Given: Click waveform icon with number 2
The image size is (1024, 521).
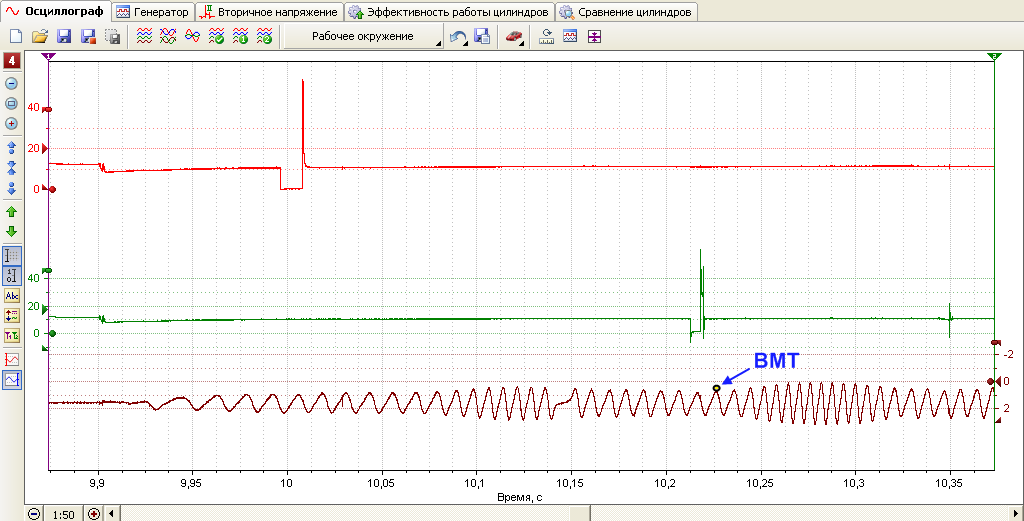Looking at the screenshot, I should click(x=264, y=37).
